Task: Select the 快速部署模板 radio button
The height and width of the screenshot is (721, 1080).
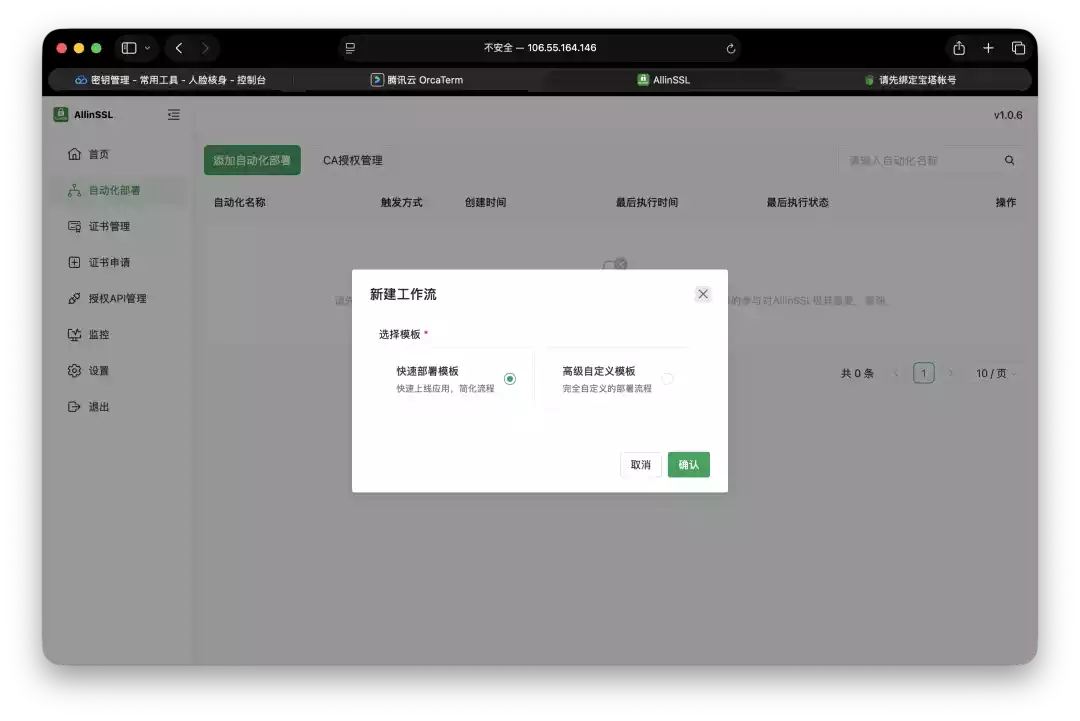Action: click(509, 379)
